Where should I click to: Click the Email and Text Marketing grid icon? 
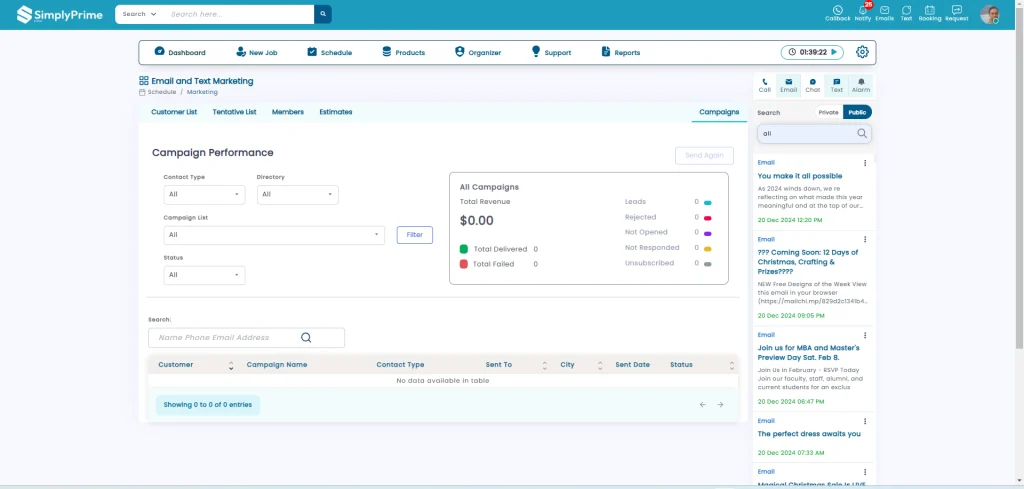coord(144,81)
